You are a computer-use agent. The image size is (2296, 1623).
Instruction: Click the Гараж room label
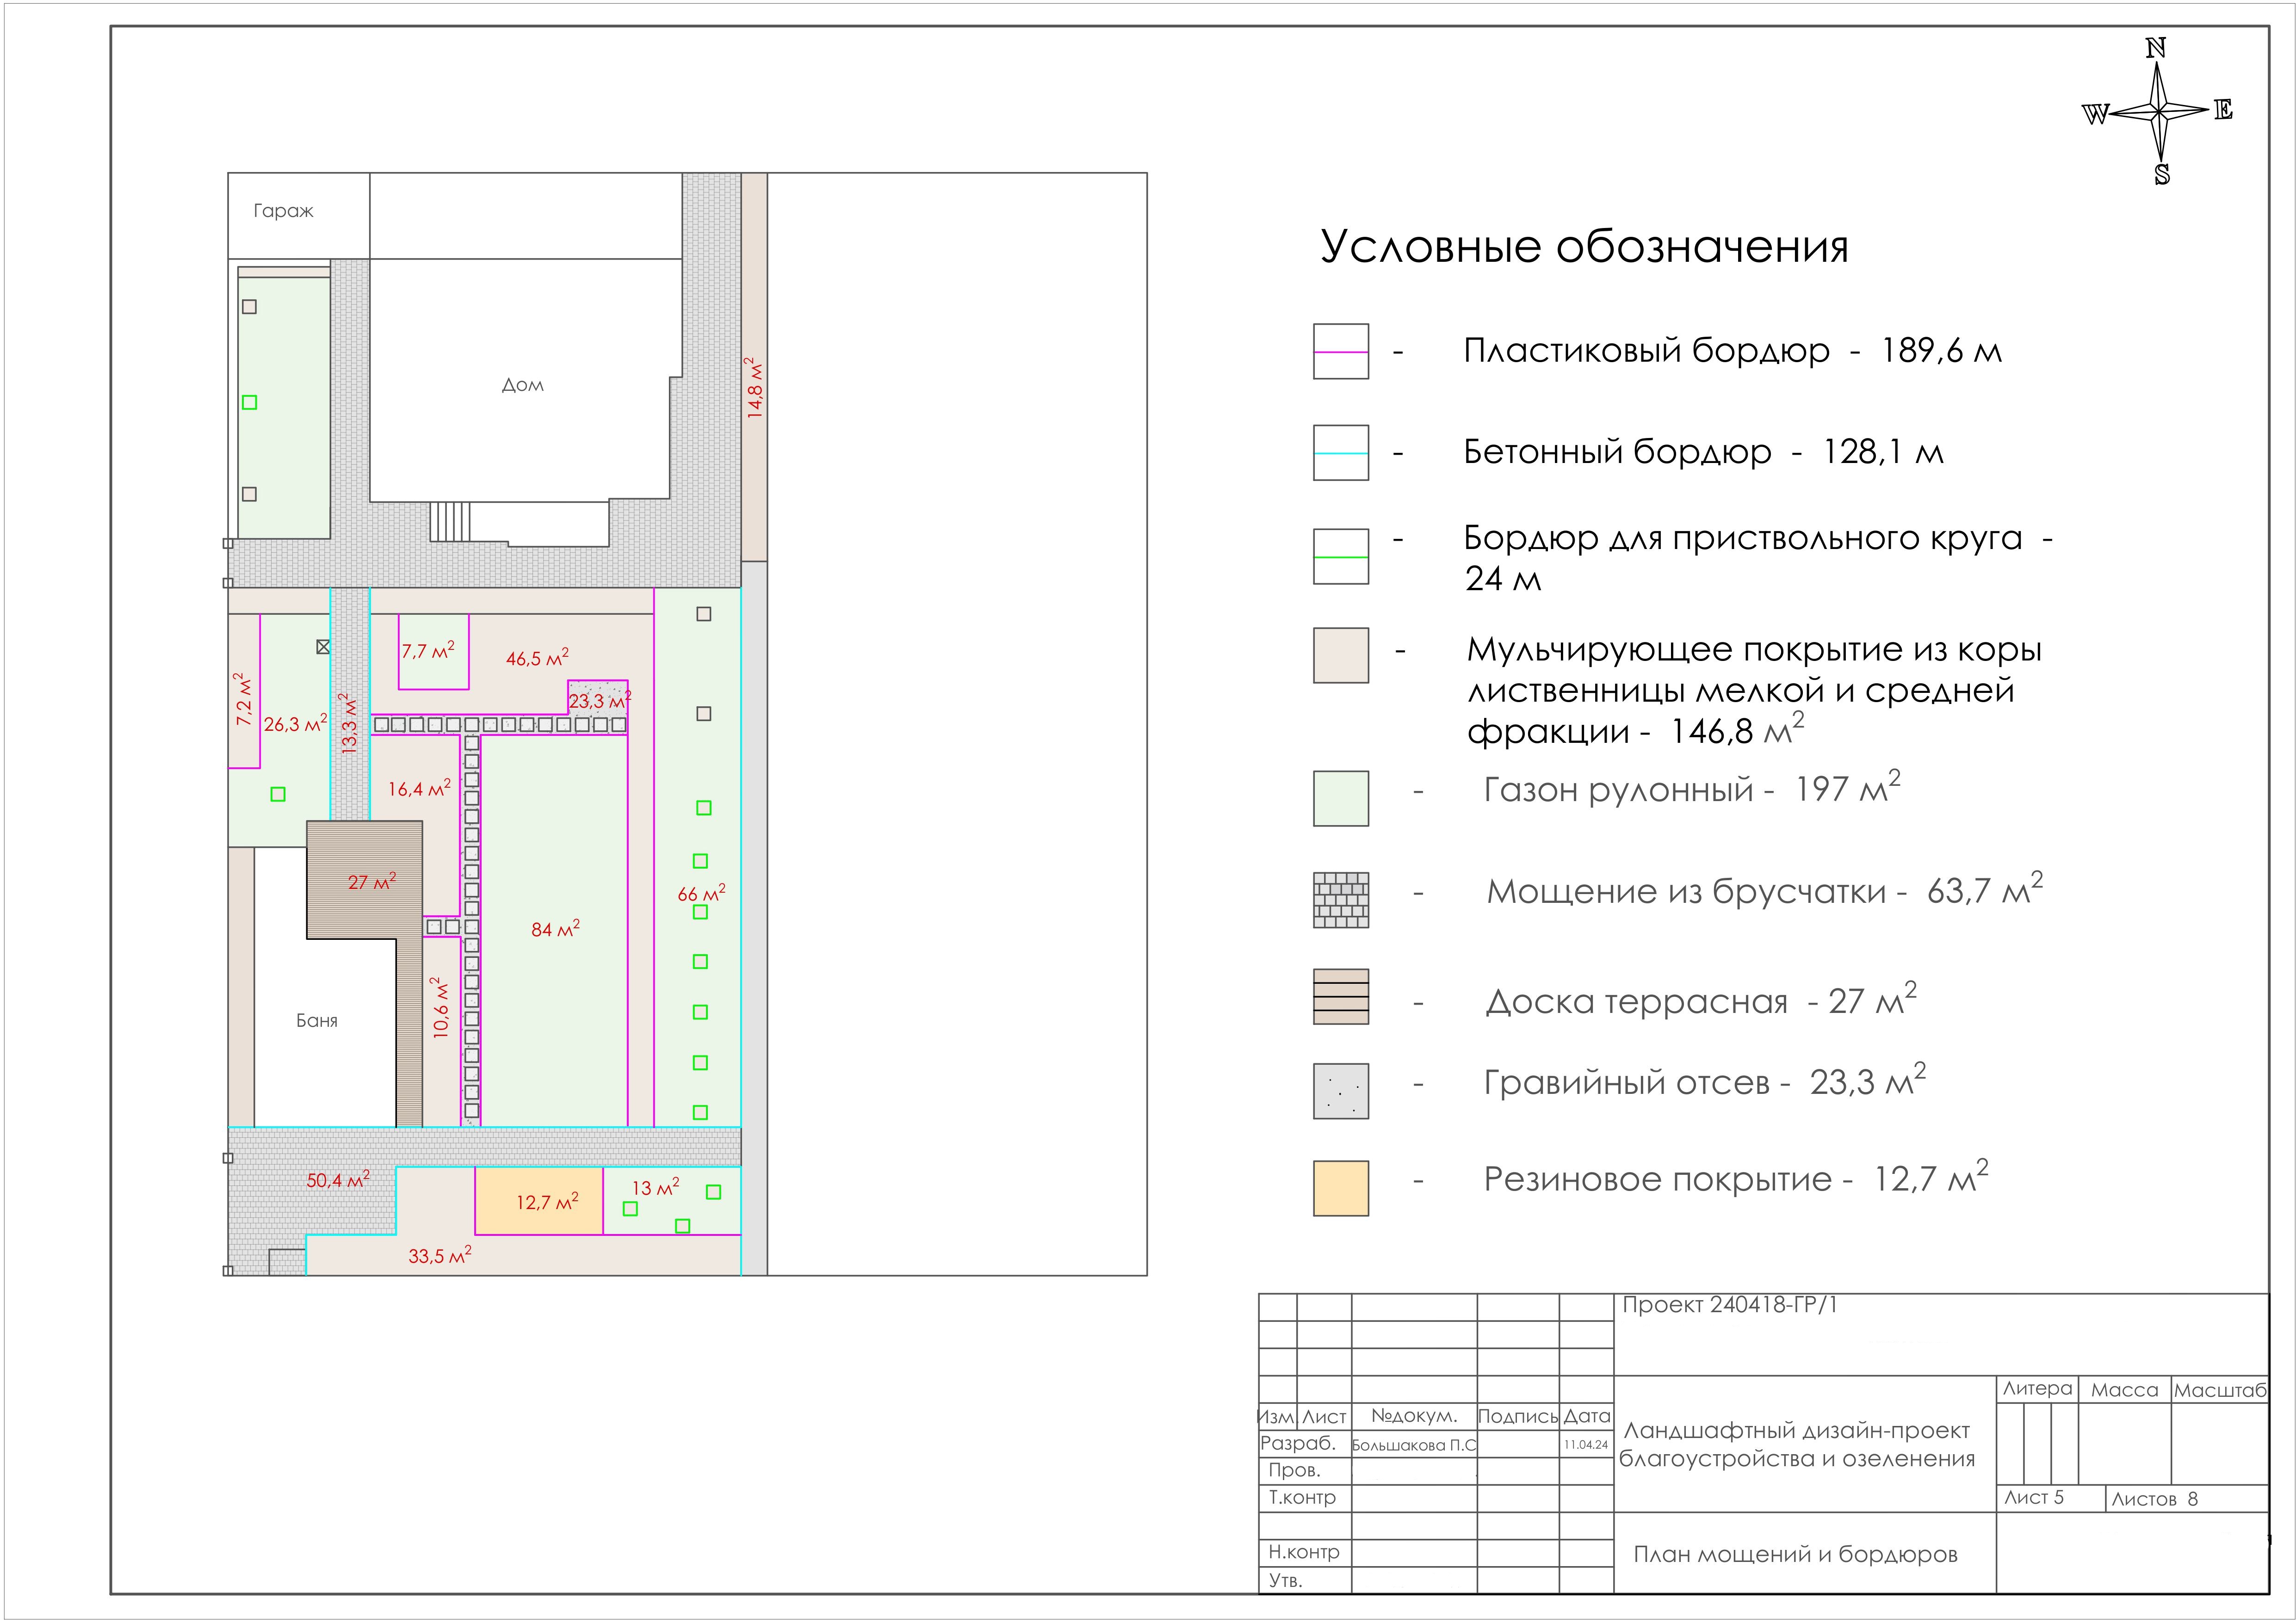click(x=285, y=210)
